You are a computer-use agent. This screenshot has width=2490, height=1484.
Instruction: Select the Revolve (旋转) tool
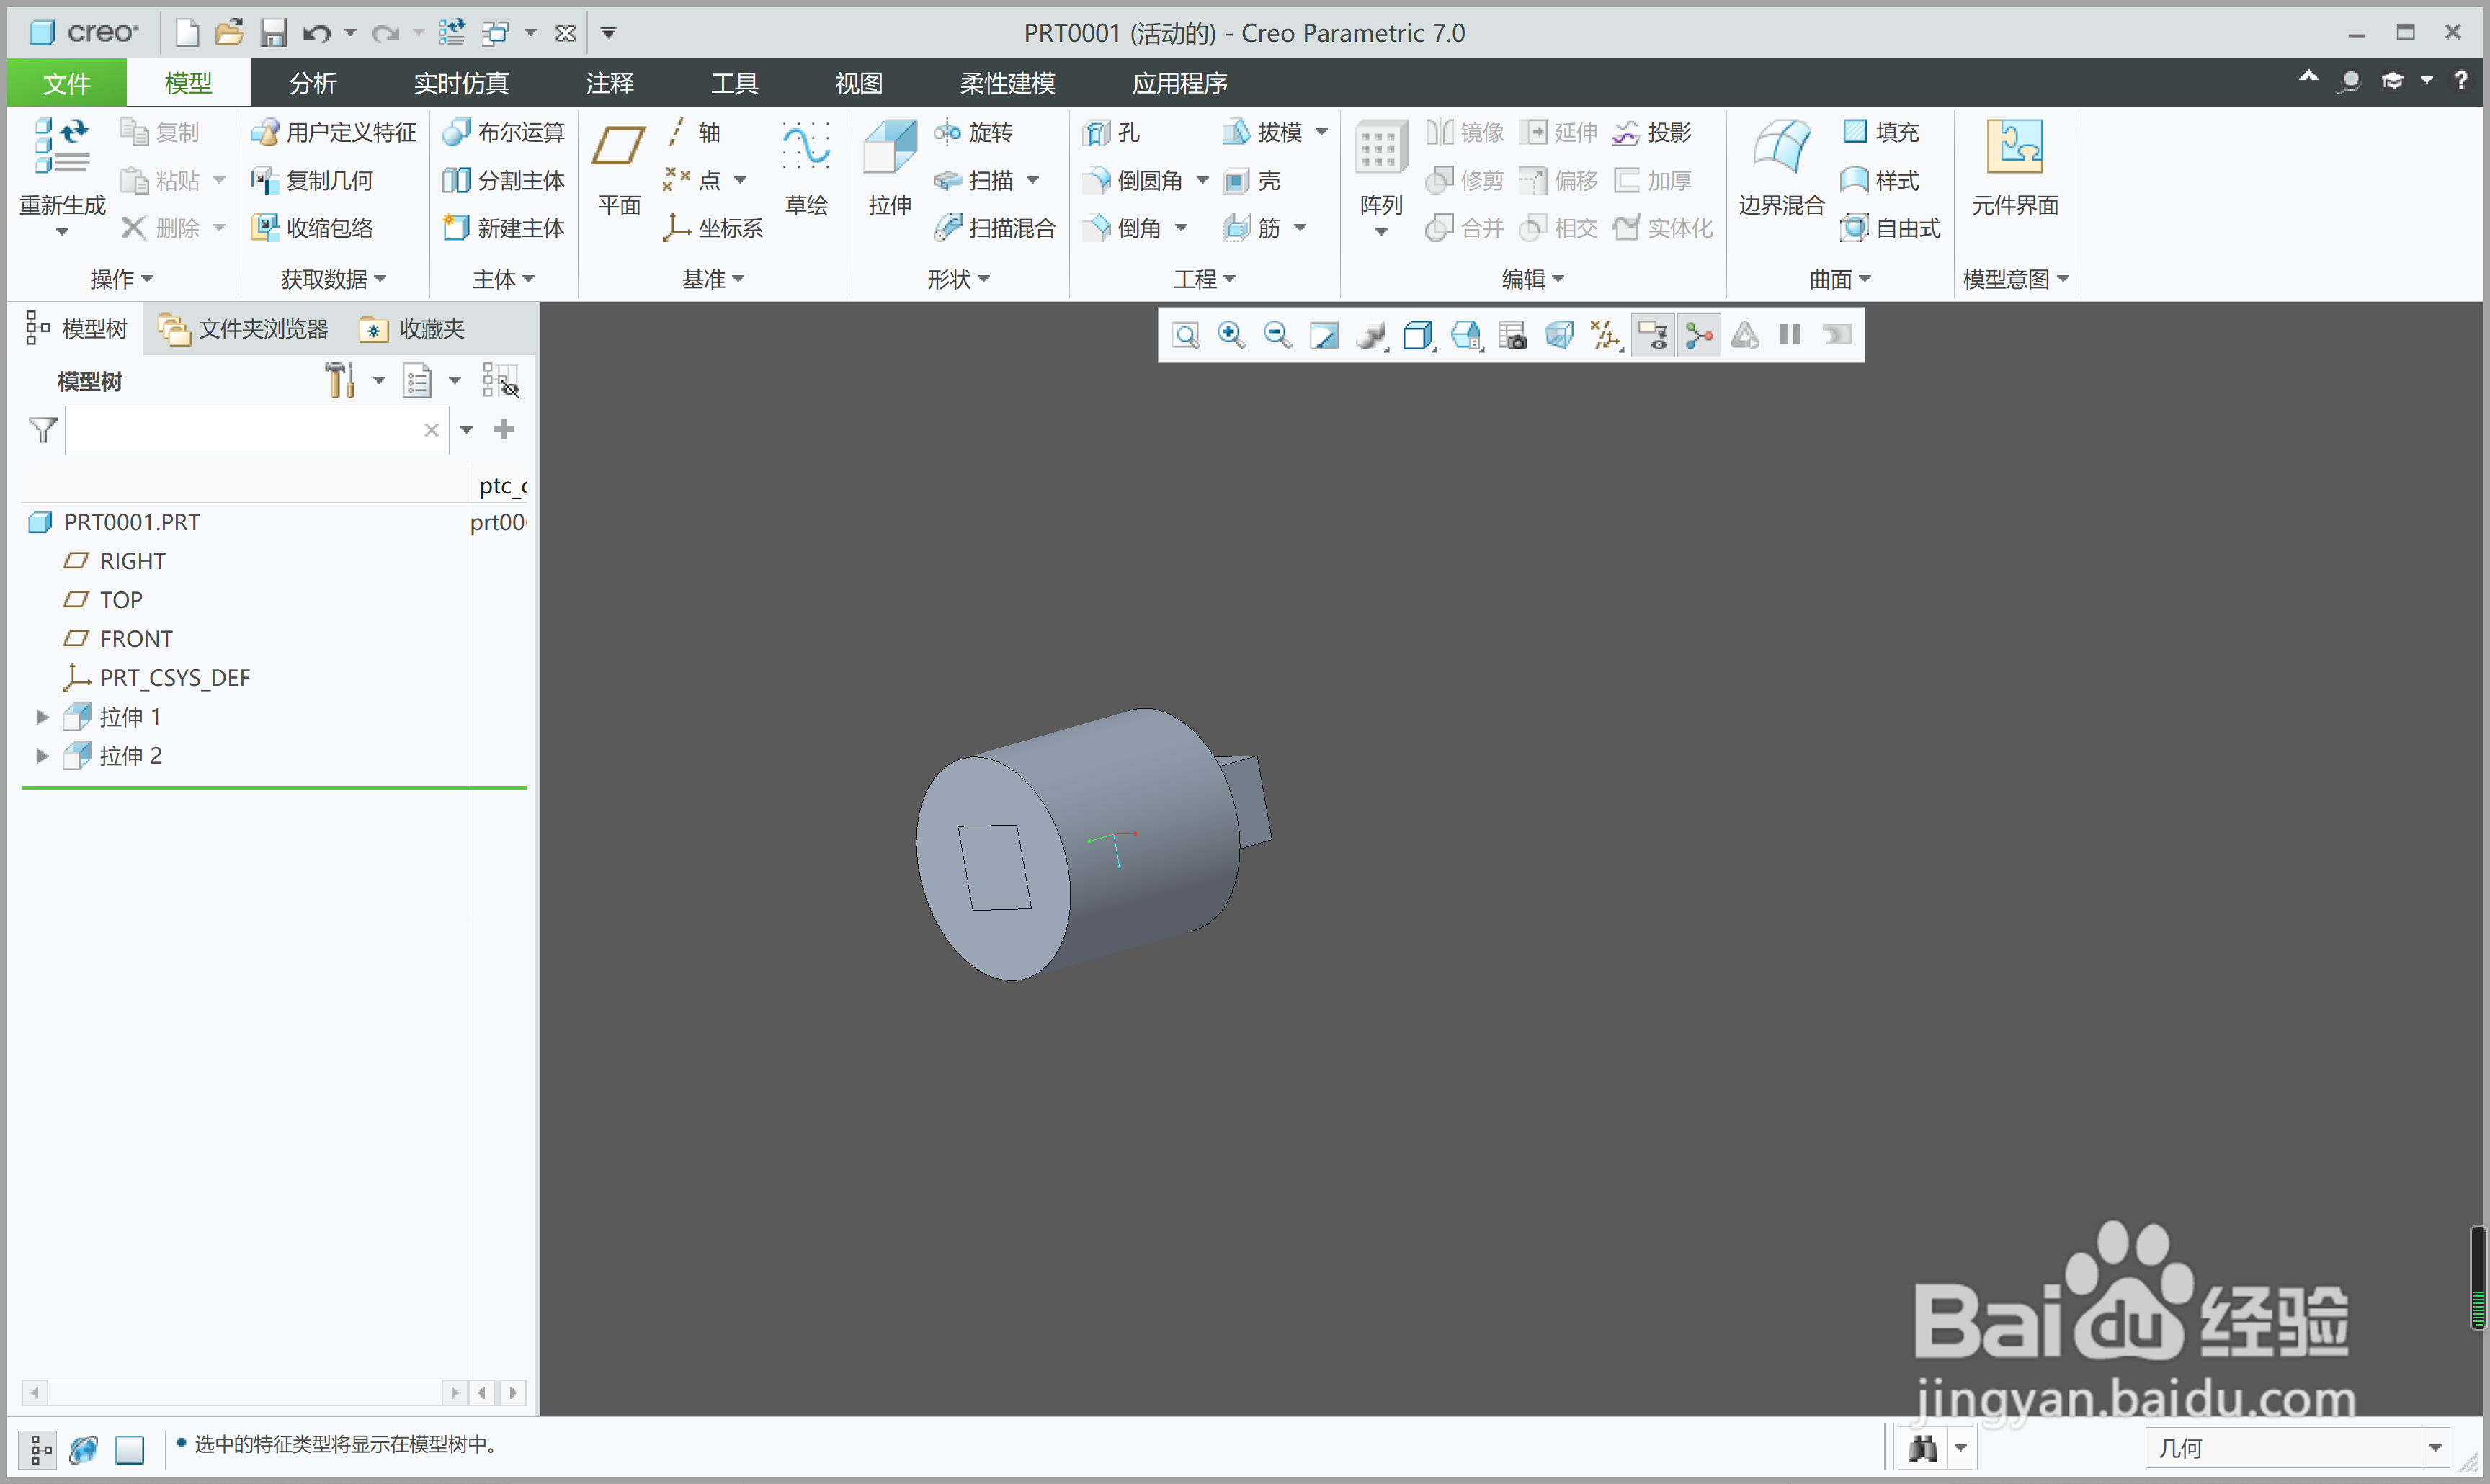pos(974,132)
